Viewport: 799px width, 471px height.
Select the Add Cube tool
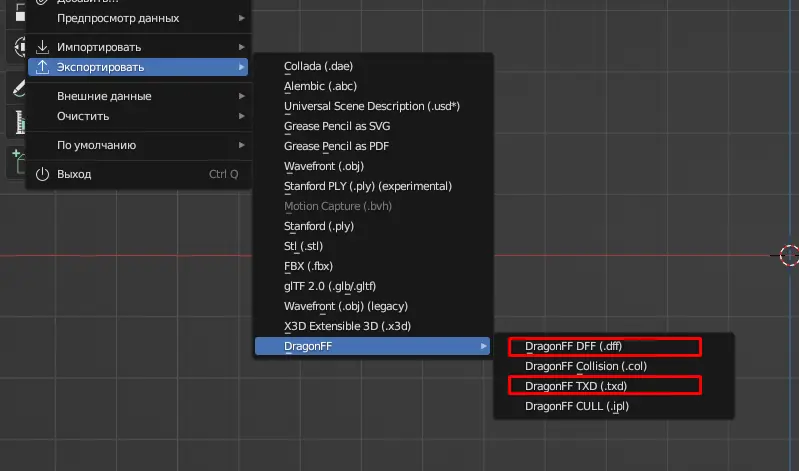coord(16,160)
